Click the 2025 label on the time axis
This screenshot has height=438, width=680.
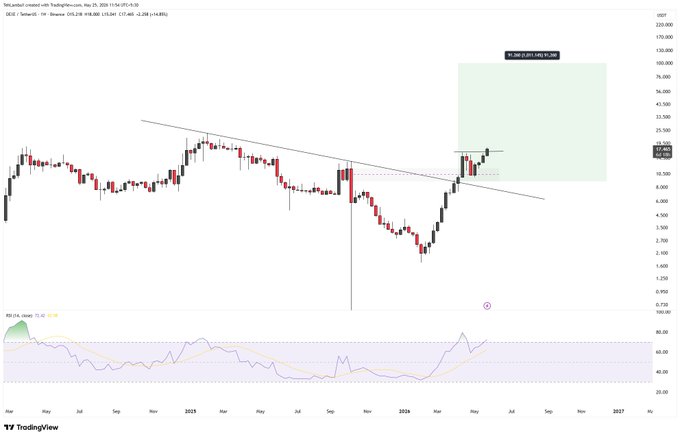190,411
